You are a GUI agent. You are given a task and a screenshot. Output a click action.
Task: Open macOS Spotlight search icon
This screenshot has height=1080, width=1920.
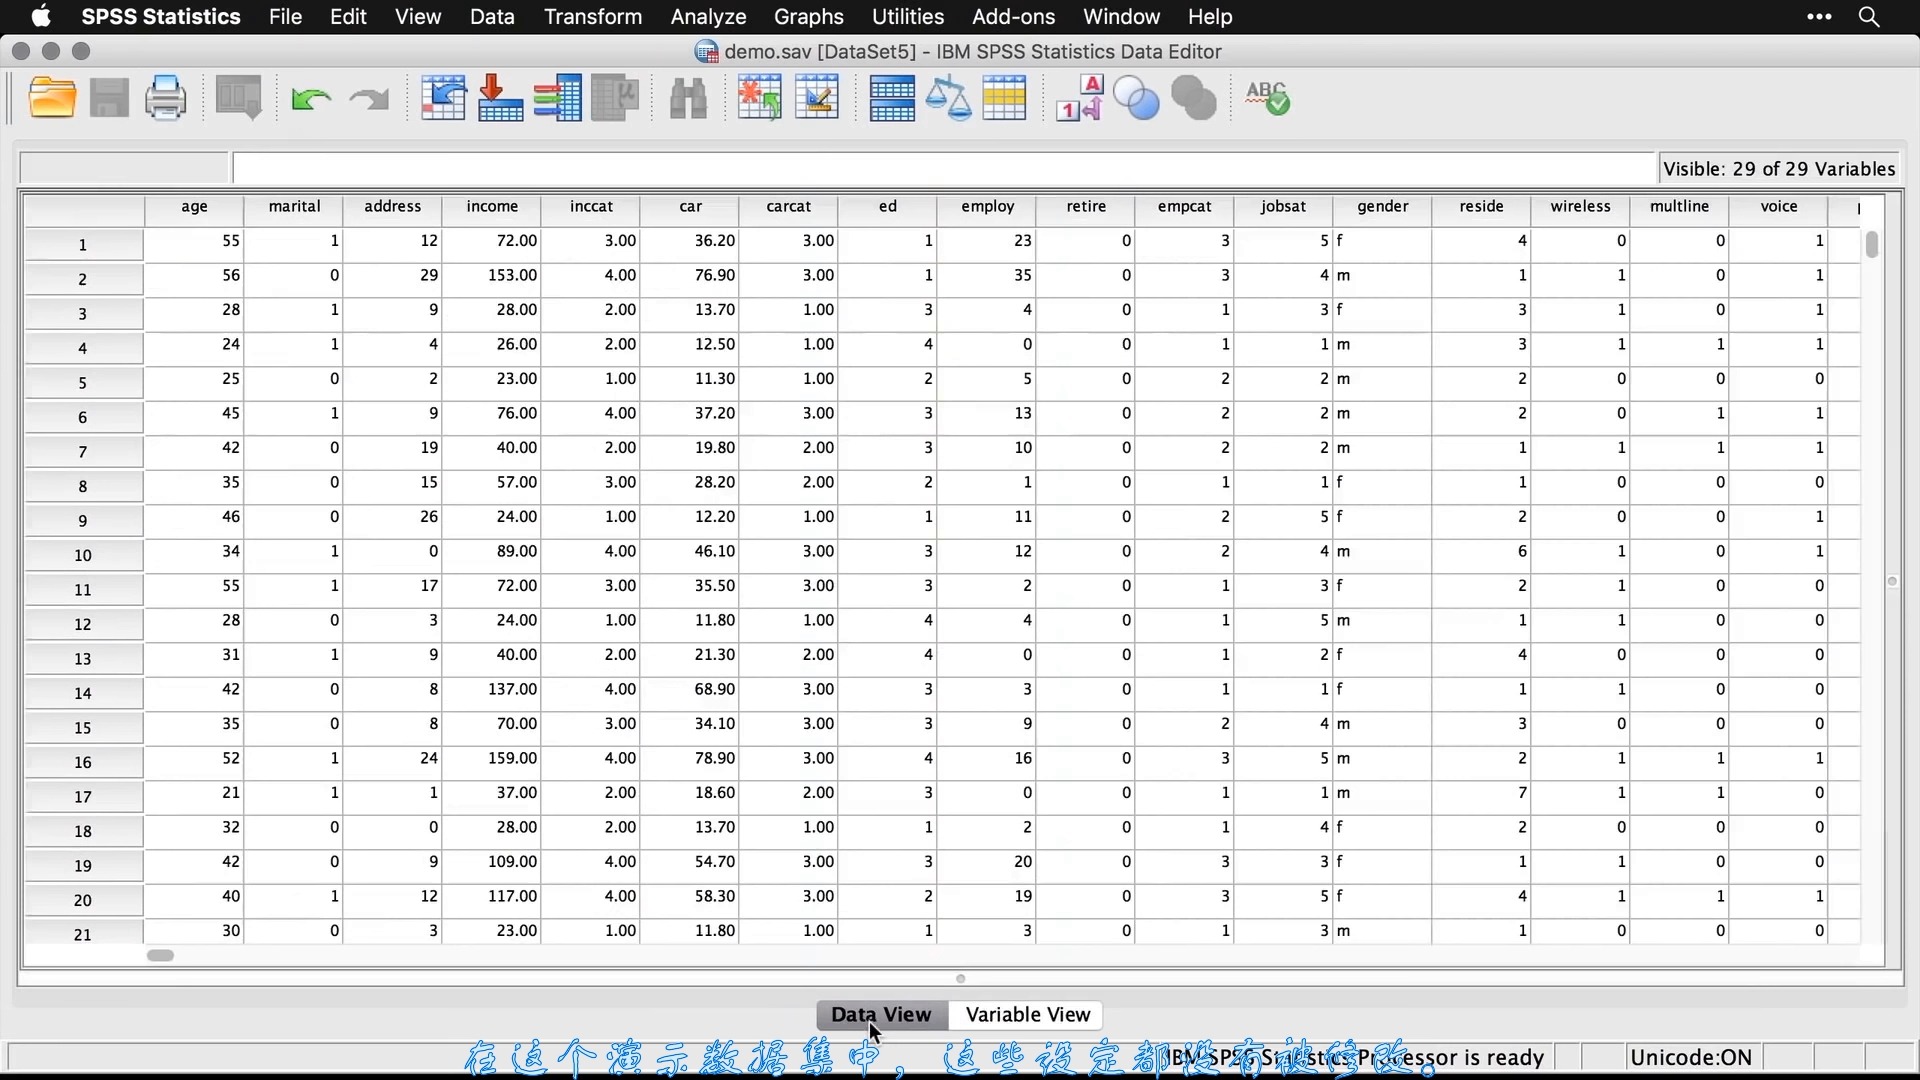pos(1869,17)
